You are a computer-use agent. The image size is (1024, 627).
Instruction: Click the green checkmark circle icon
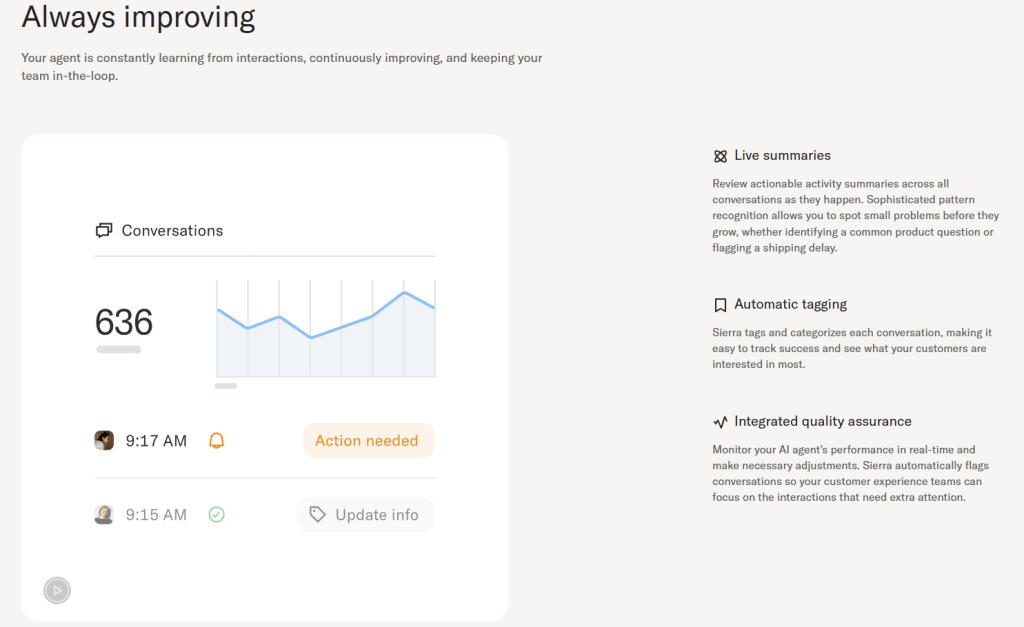click(216, 515)
